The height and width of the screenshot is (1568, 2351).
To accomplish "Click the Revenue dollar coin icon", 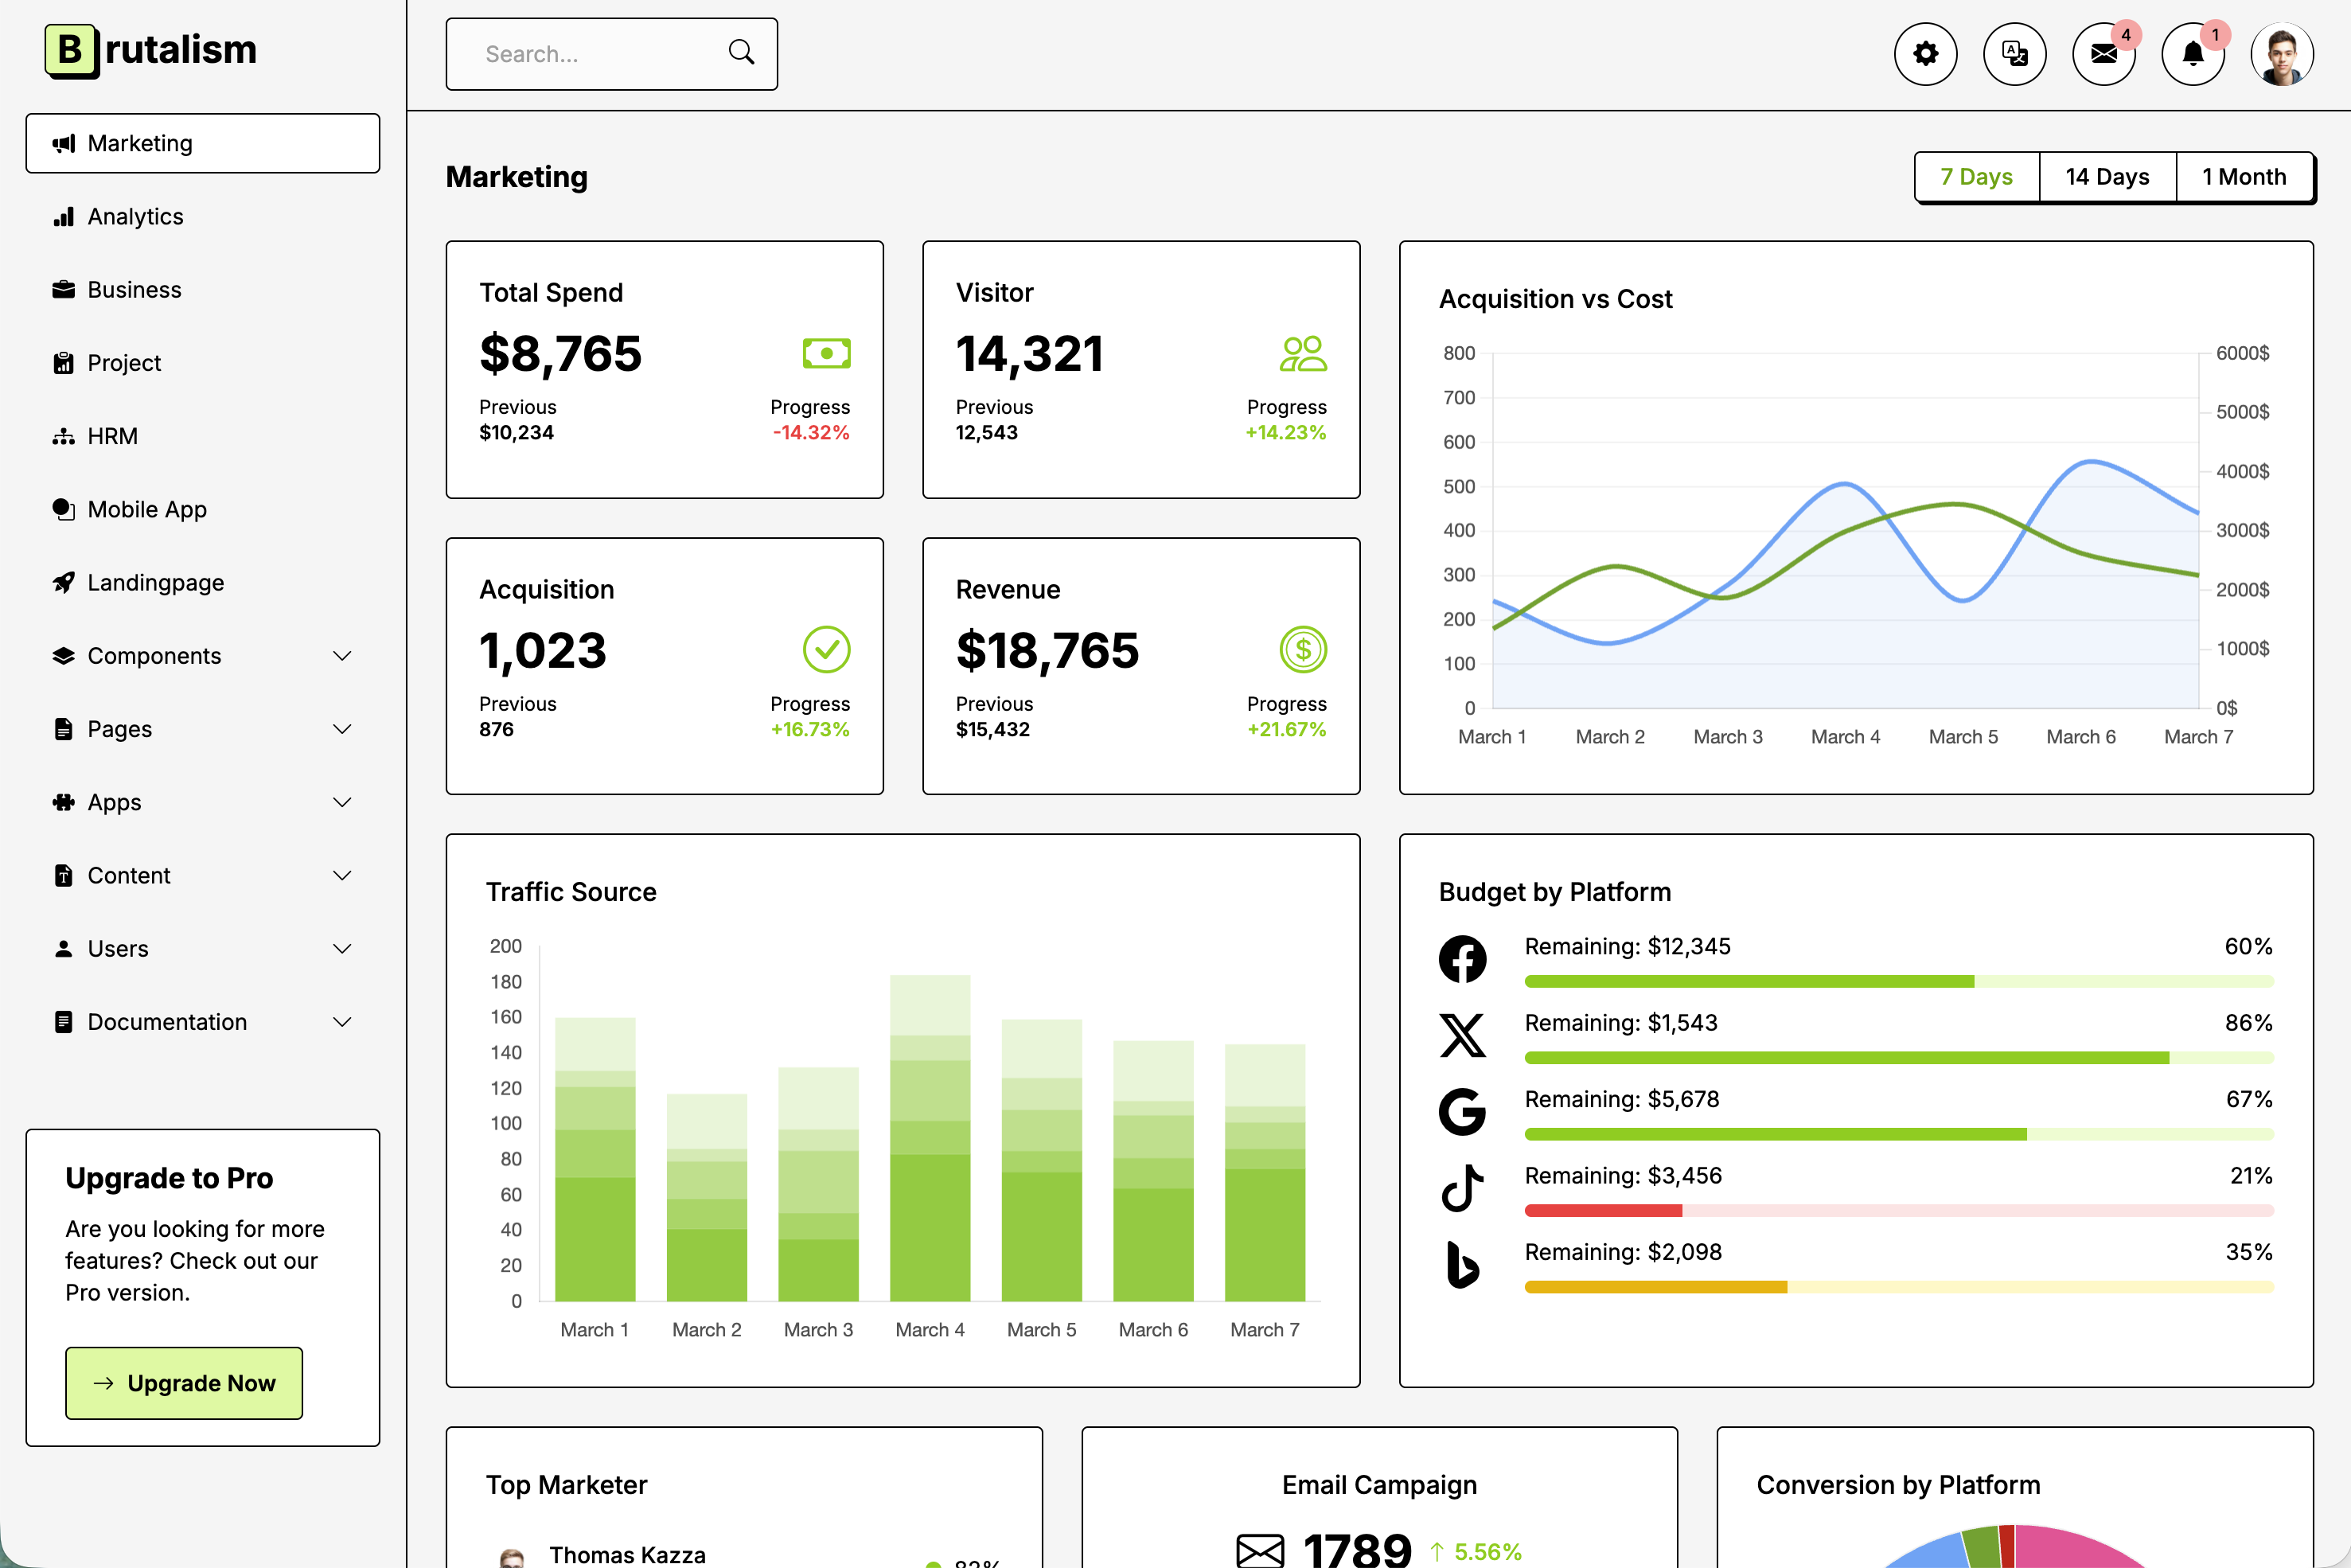I will pyautogui.click(x=1303, y=650).
